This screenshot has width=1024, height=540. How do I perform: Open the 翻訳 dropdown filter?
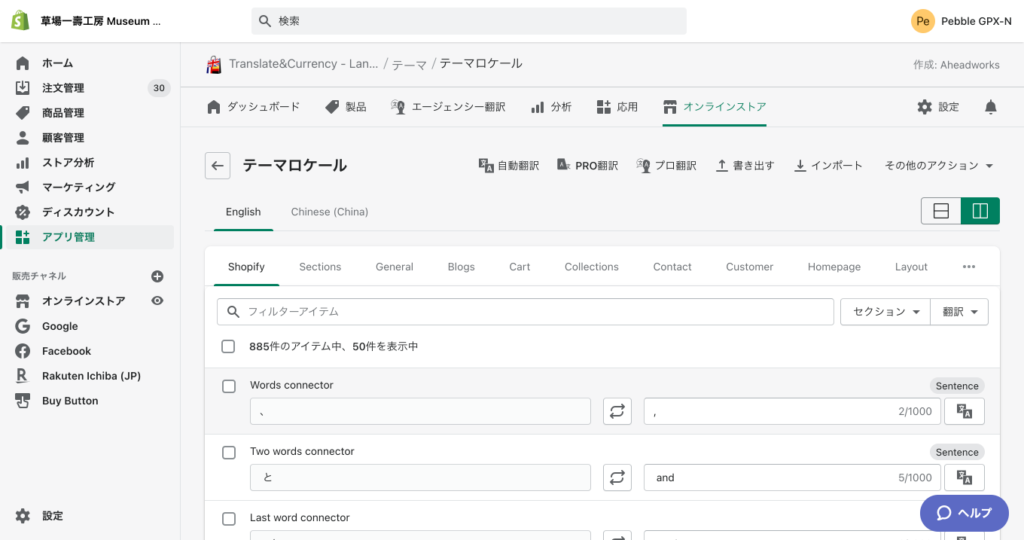(x=959, y=312)
